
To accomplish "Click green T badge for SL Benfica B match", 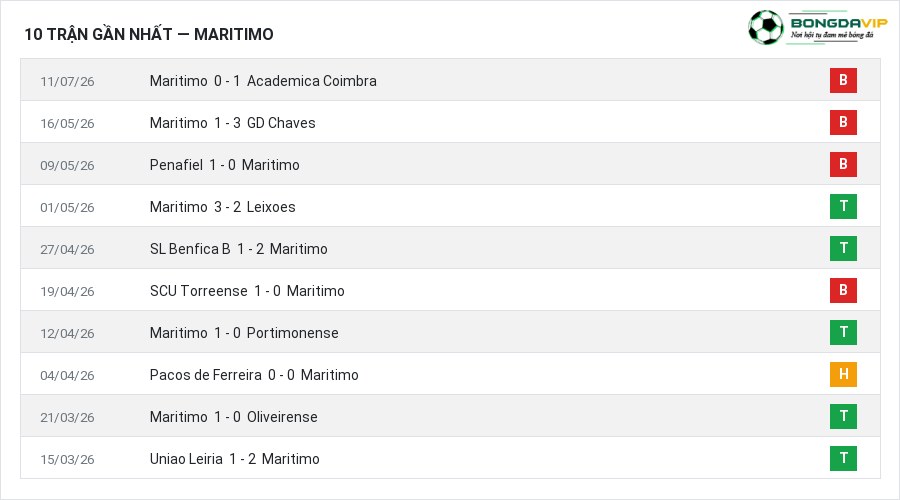I will point(843,248).
